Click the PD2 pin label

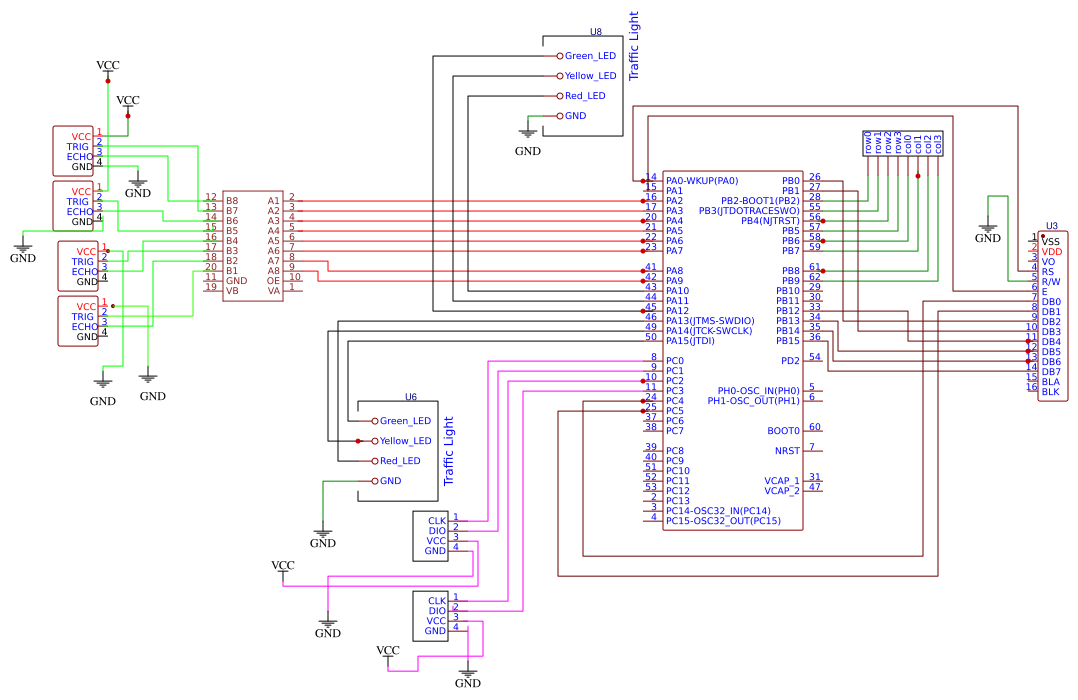tap(791, 360)
